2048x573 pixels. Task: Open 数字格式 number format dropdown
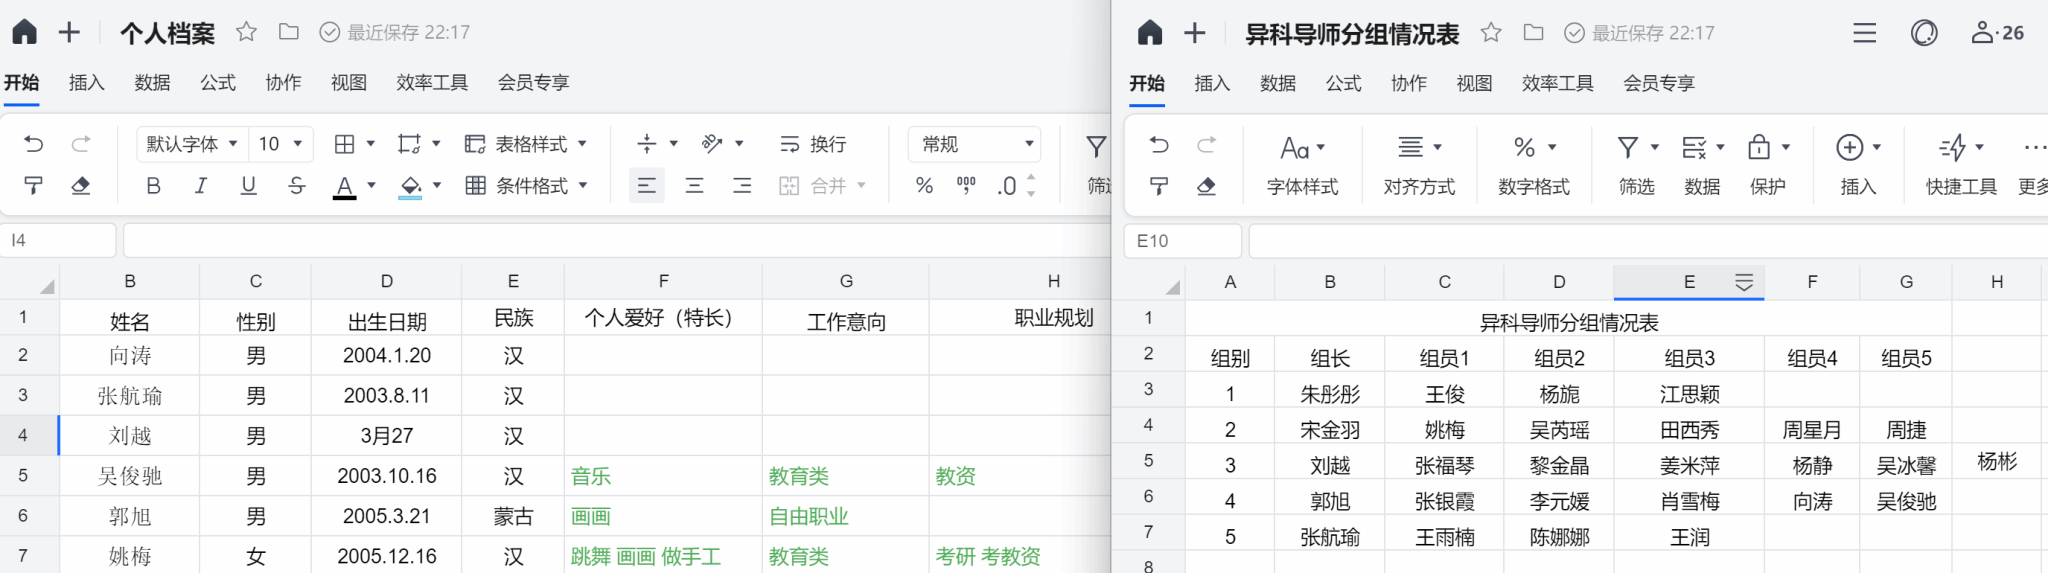pos(1534,165)
